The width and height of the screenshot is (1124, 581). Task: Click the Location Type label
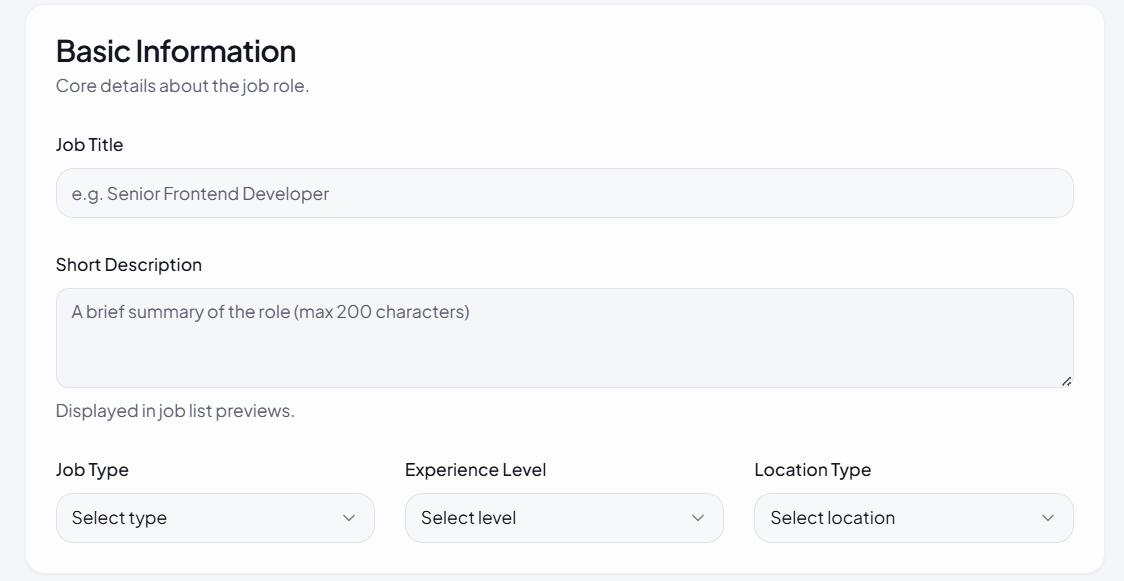coord(812,470)
